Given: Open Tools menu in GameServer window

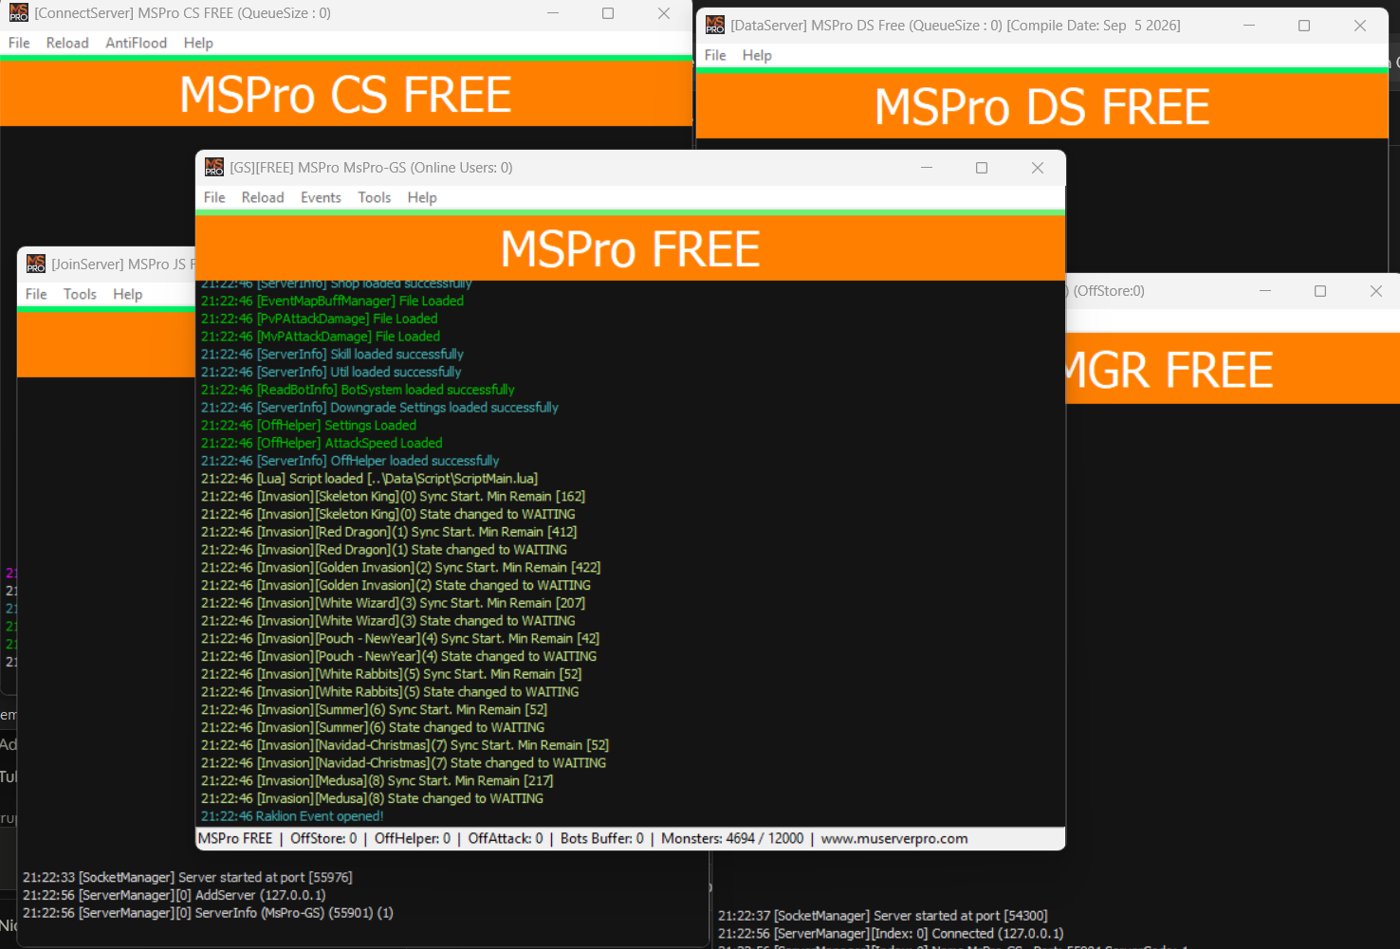Looking at the screenshot, I should click(375, 198).
